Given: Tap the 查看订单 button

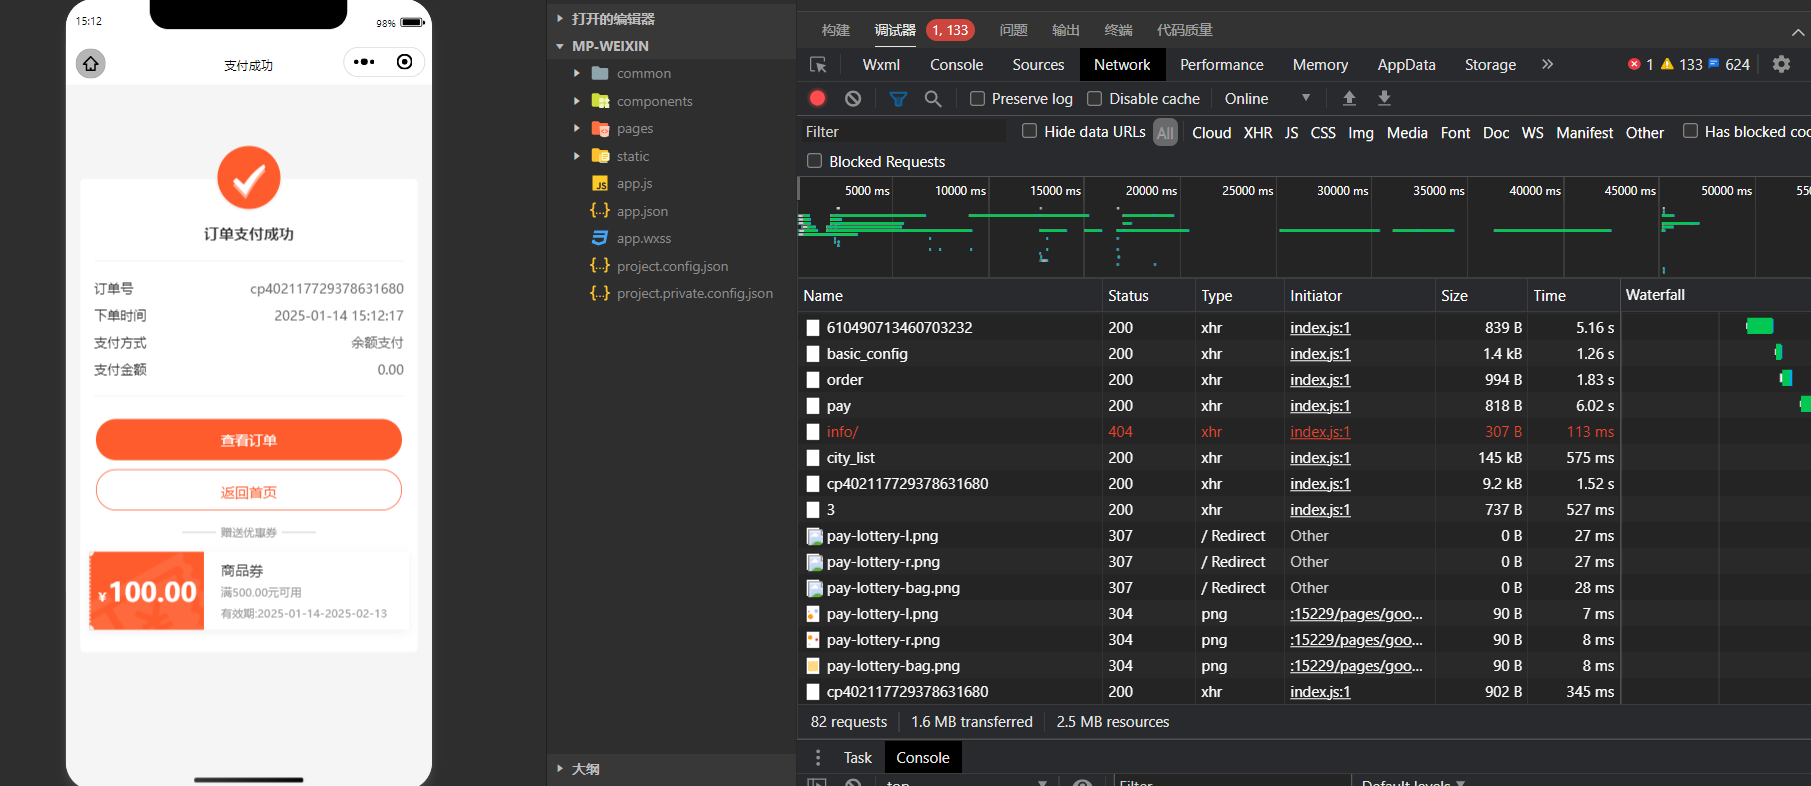Looking at the screenshot, I should pos(249,440).
